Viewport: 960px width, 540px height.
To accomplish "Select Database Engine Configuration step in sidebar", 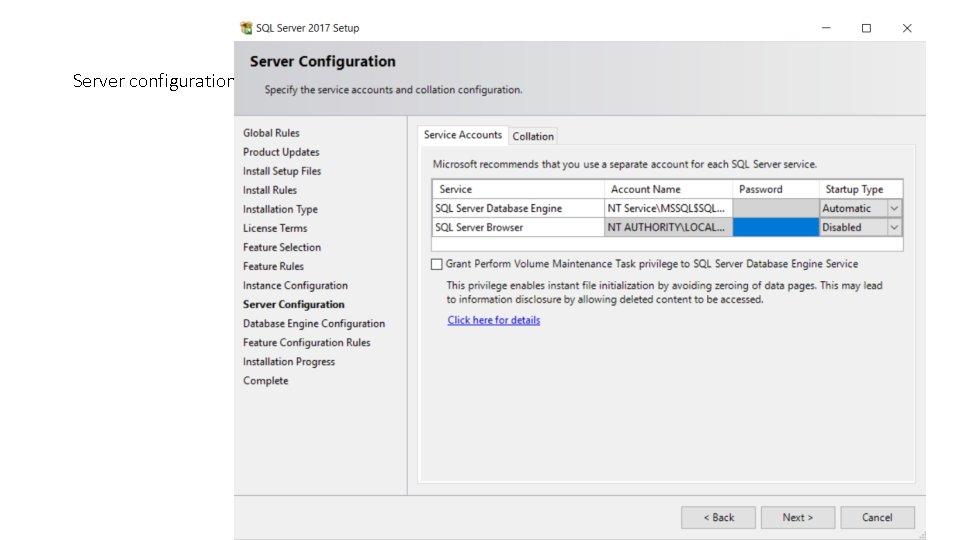I will point(314,323).
